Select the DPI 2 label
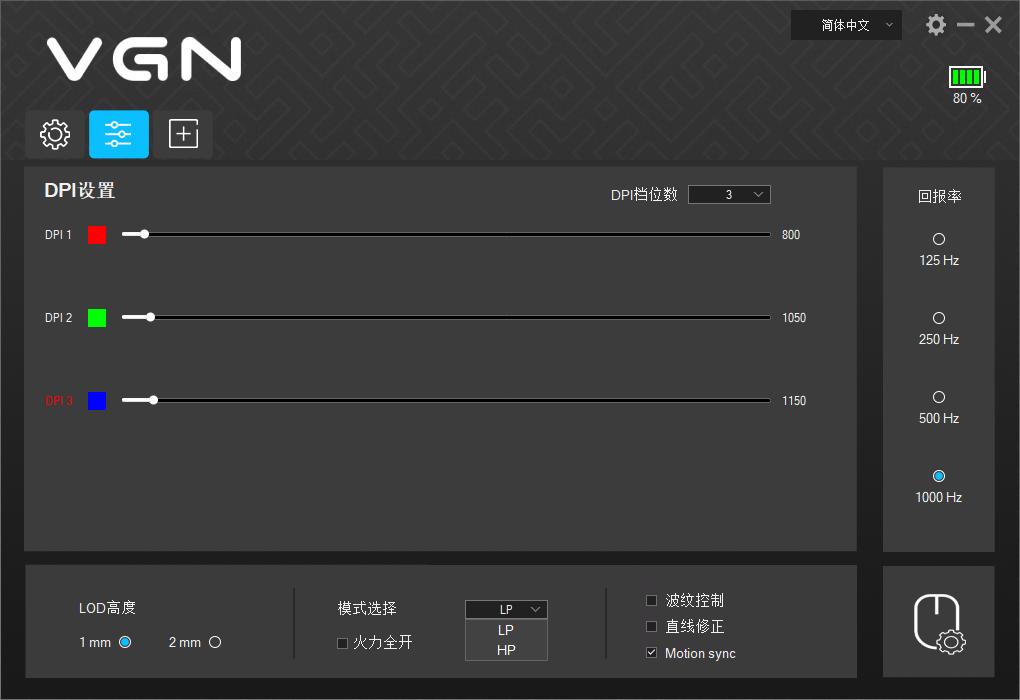The image size is (1020, 700). tap(59, 318)
